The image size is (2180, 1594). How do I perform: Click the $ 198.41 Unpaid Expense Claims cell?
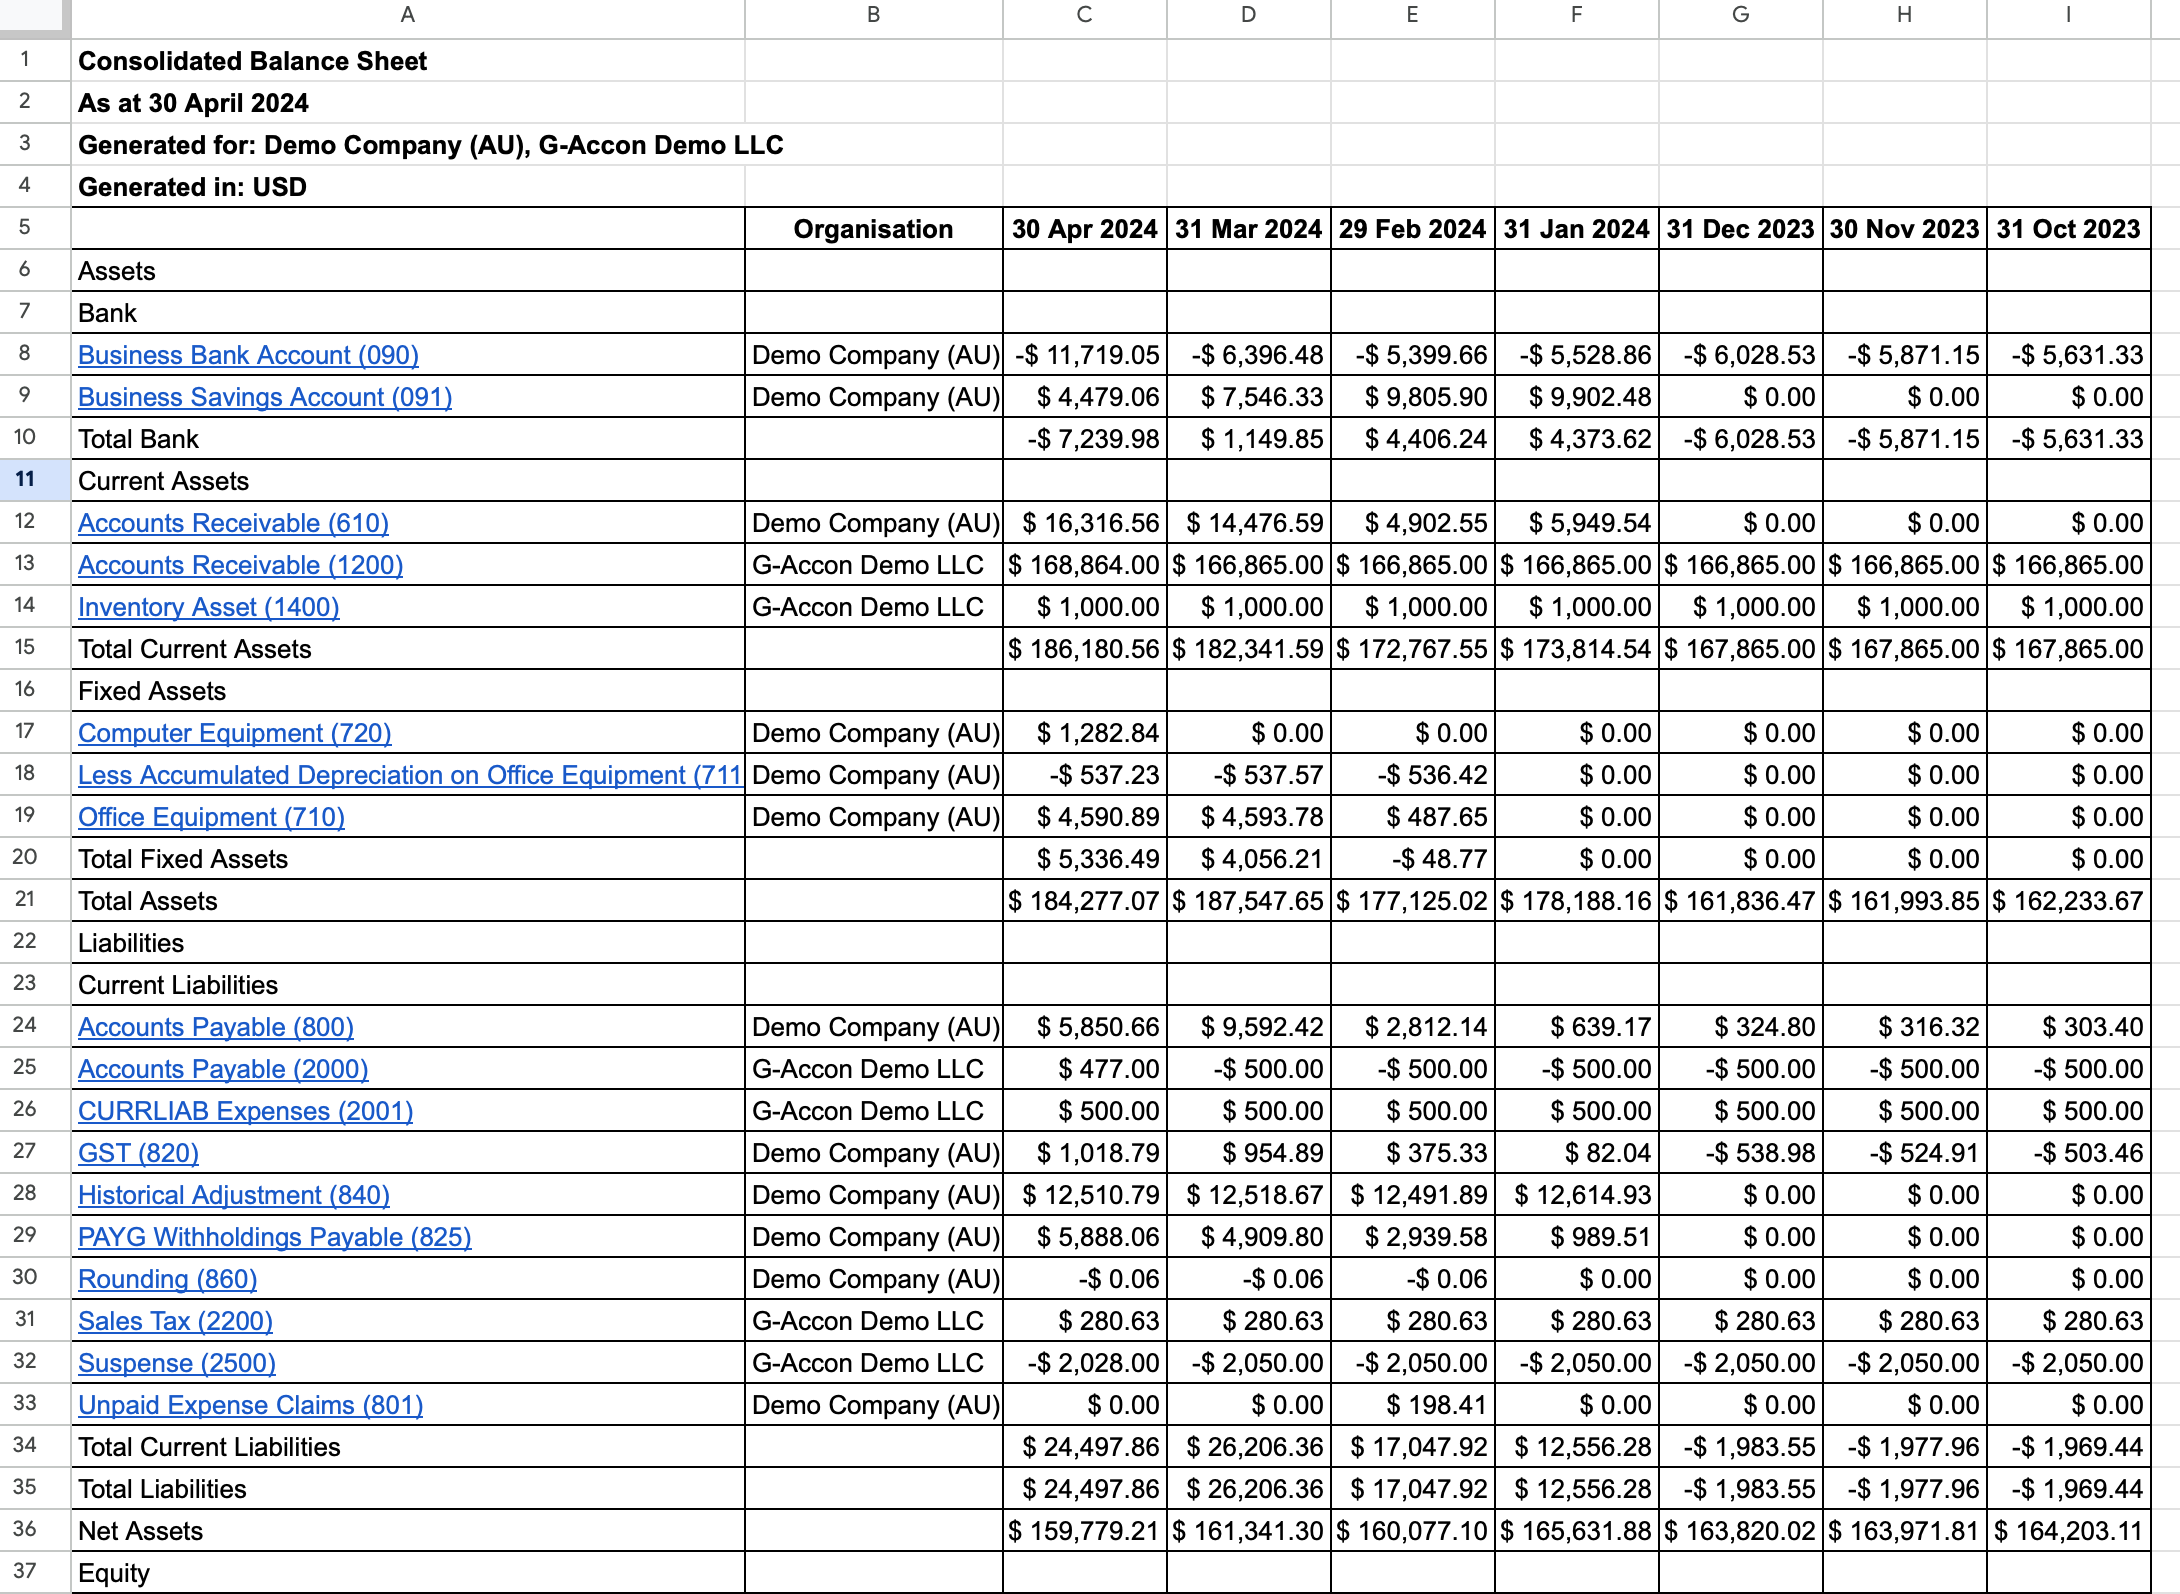point(1413,1405)
